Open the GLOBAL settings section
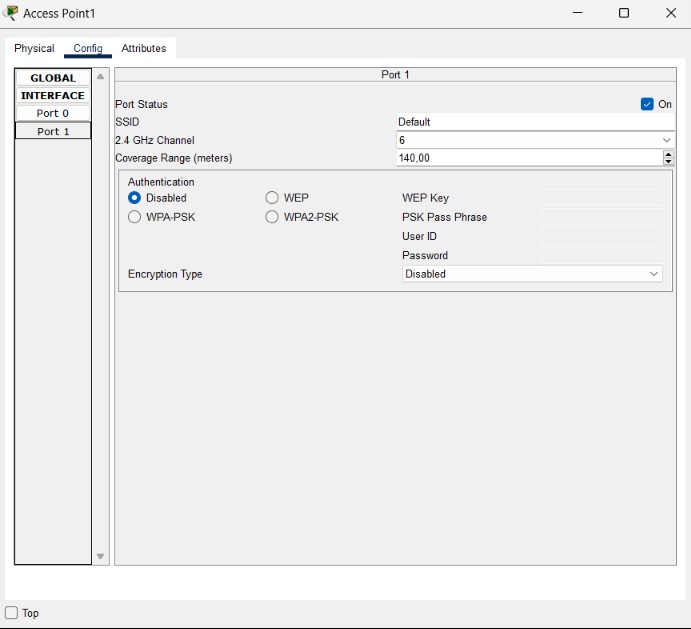 [53, 78]
